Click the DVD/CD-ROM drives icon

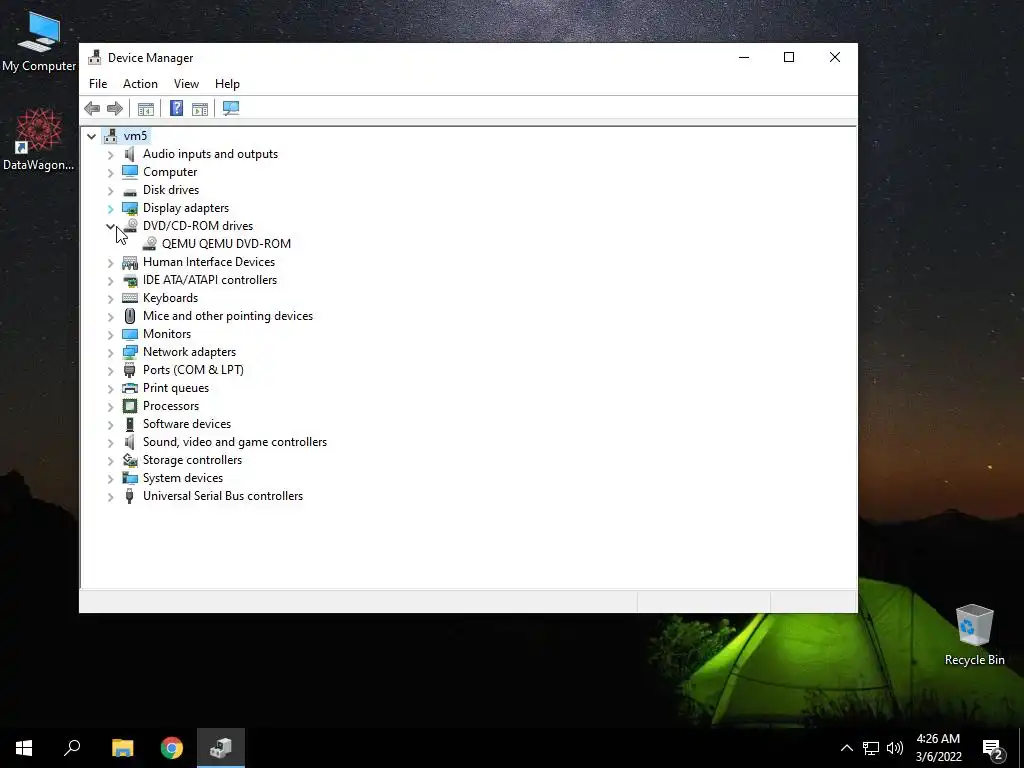[130, 226]
